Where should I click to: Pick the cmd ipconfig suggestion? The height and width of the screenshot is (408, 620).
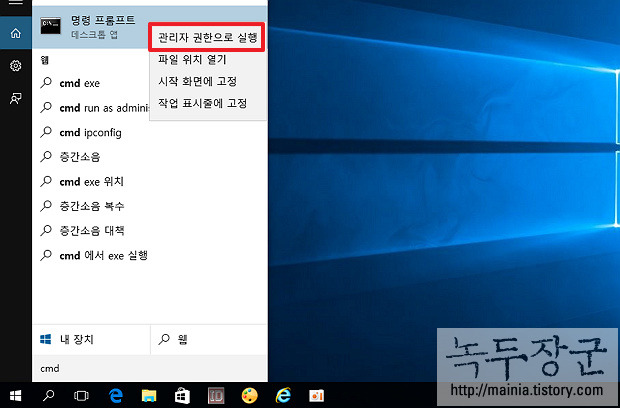click(x=150, y=132)
